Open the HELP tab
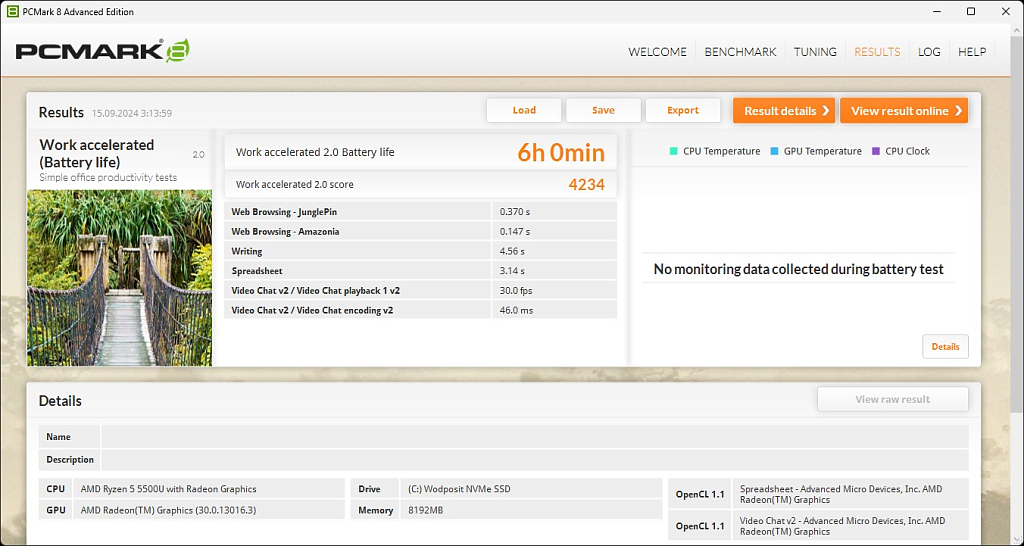 point(972,52)
